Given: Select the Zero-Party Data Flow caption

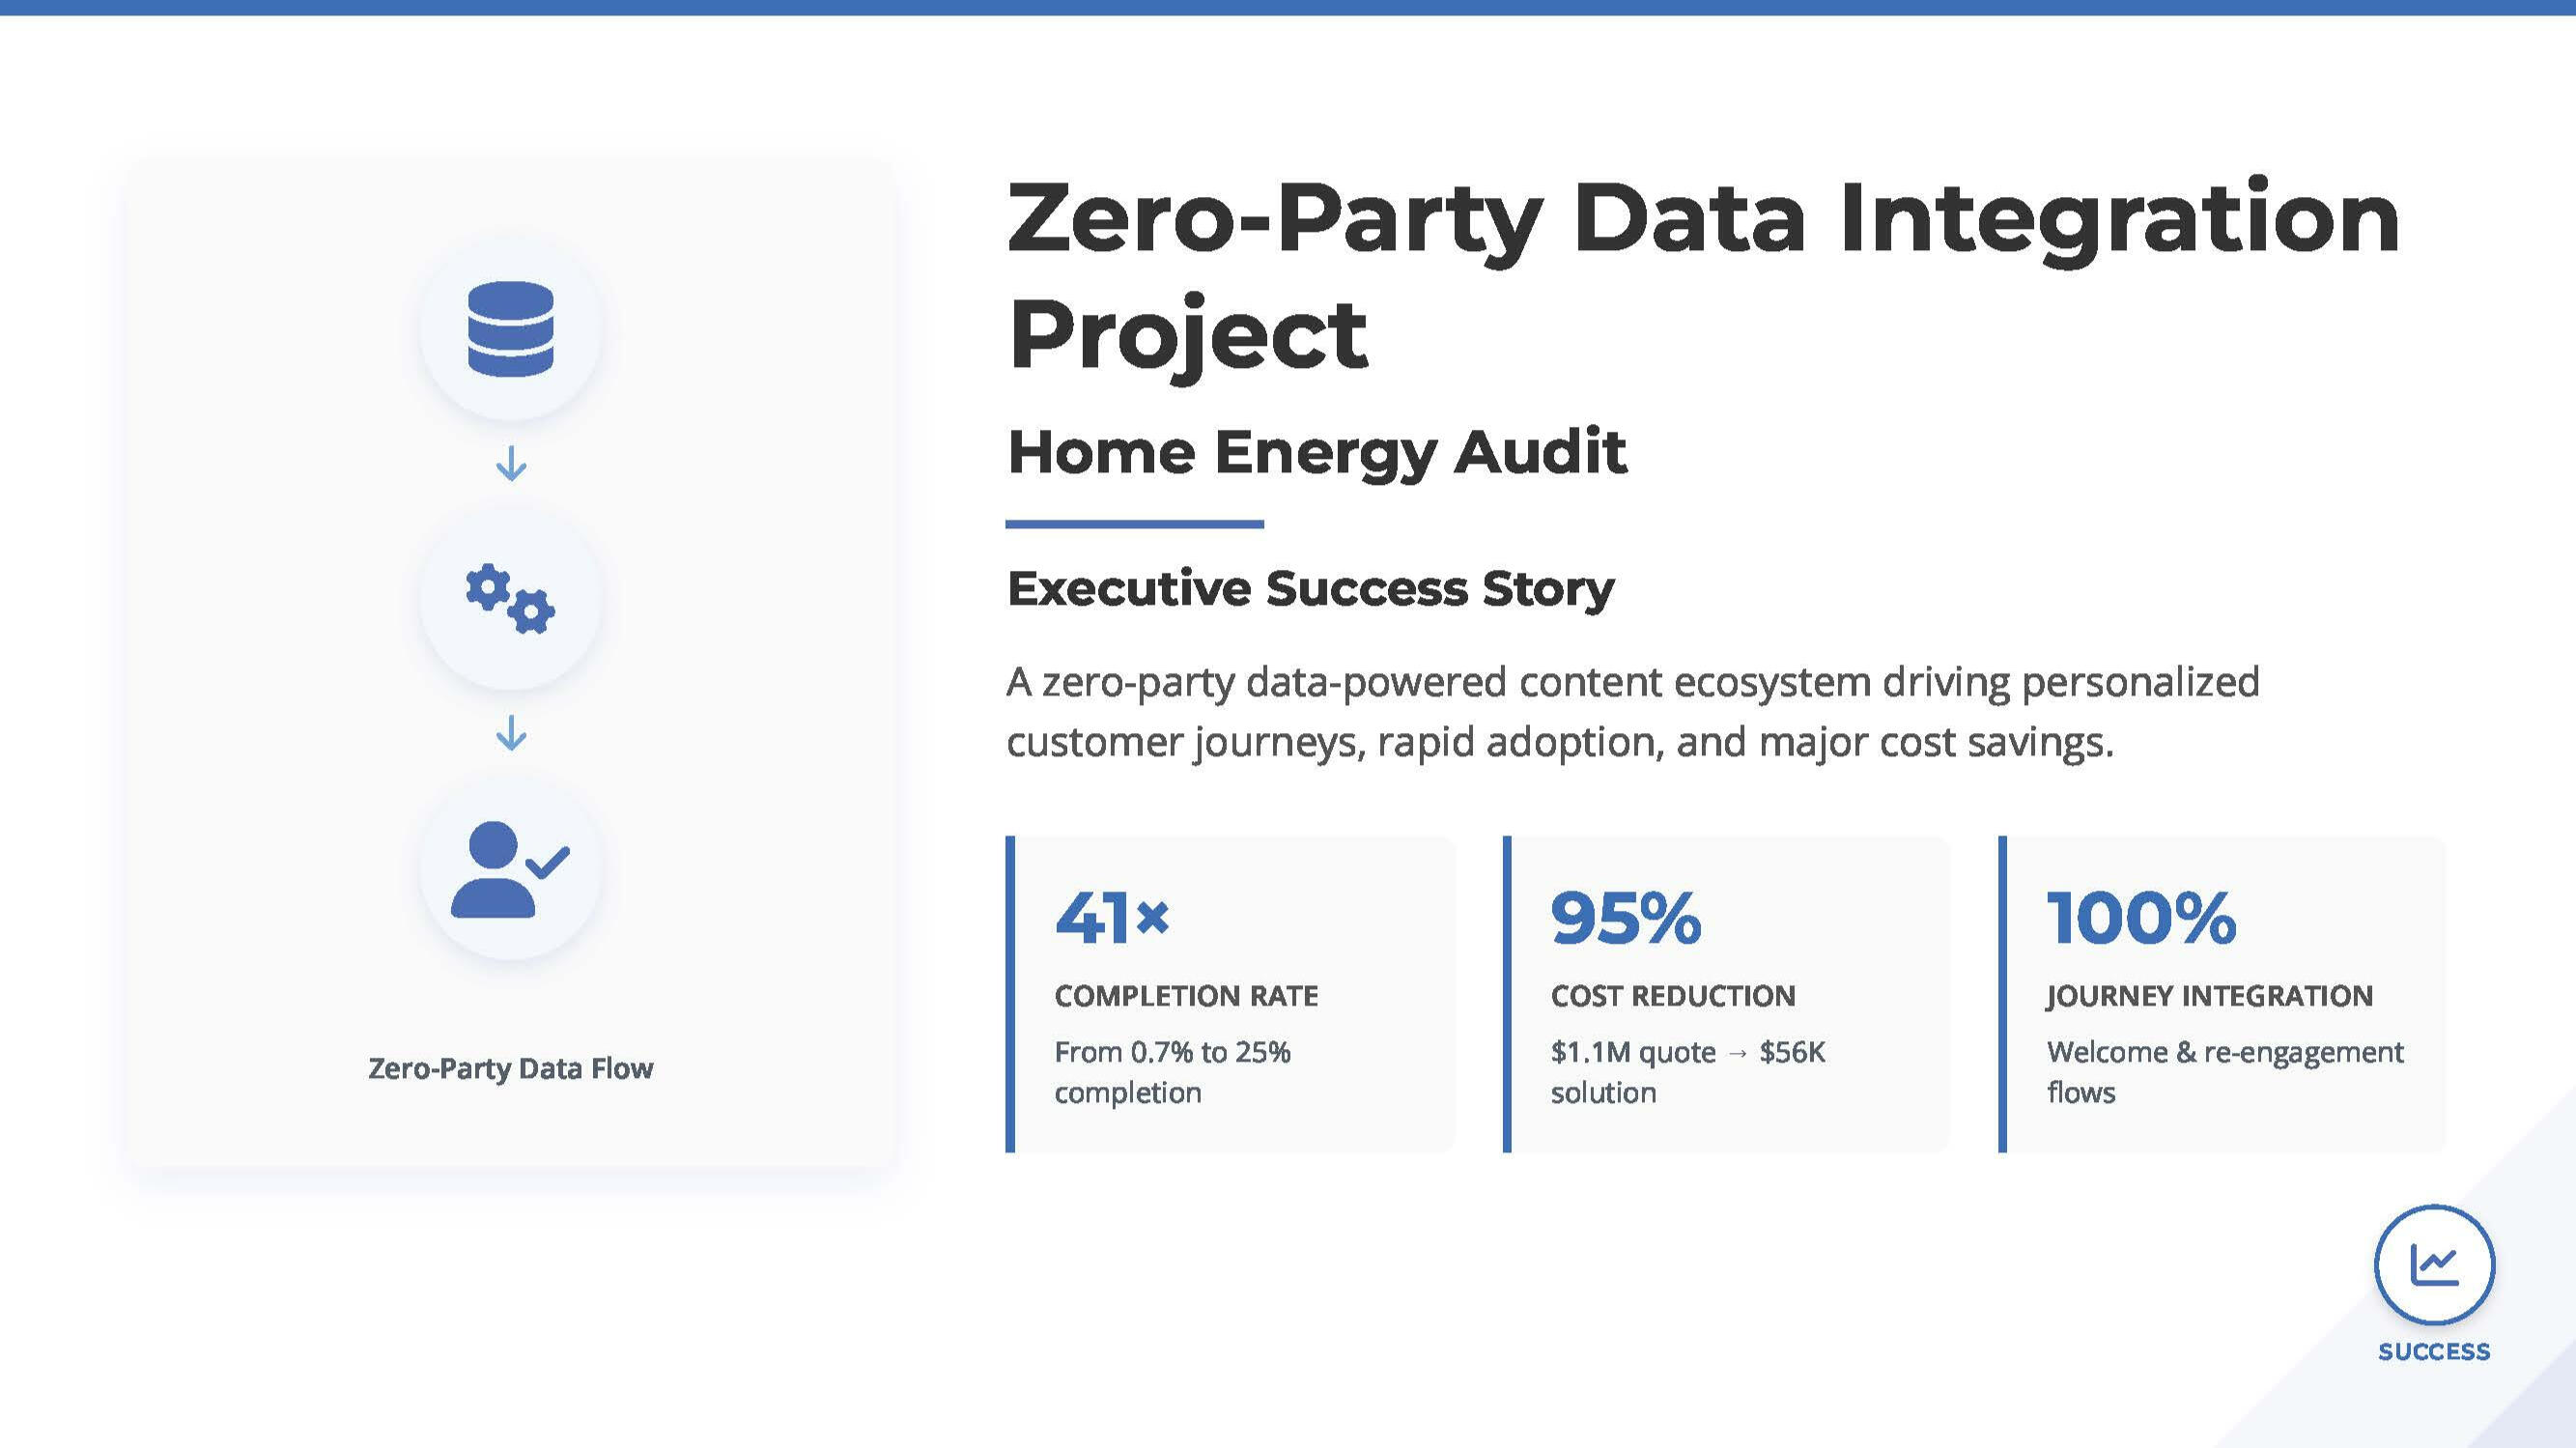Looking at the screenshot, I should coord(510,1068).
